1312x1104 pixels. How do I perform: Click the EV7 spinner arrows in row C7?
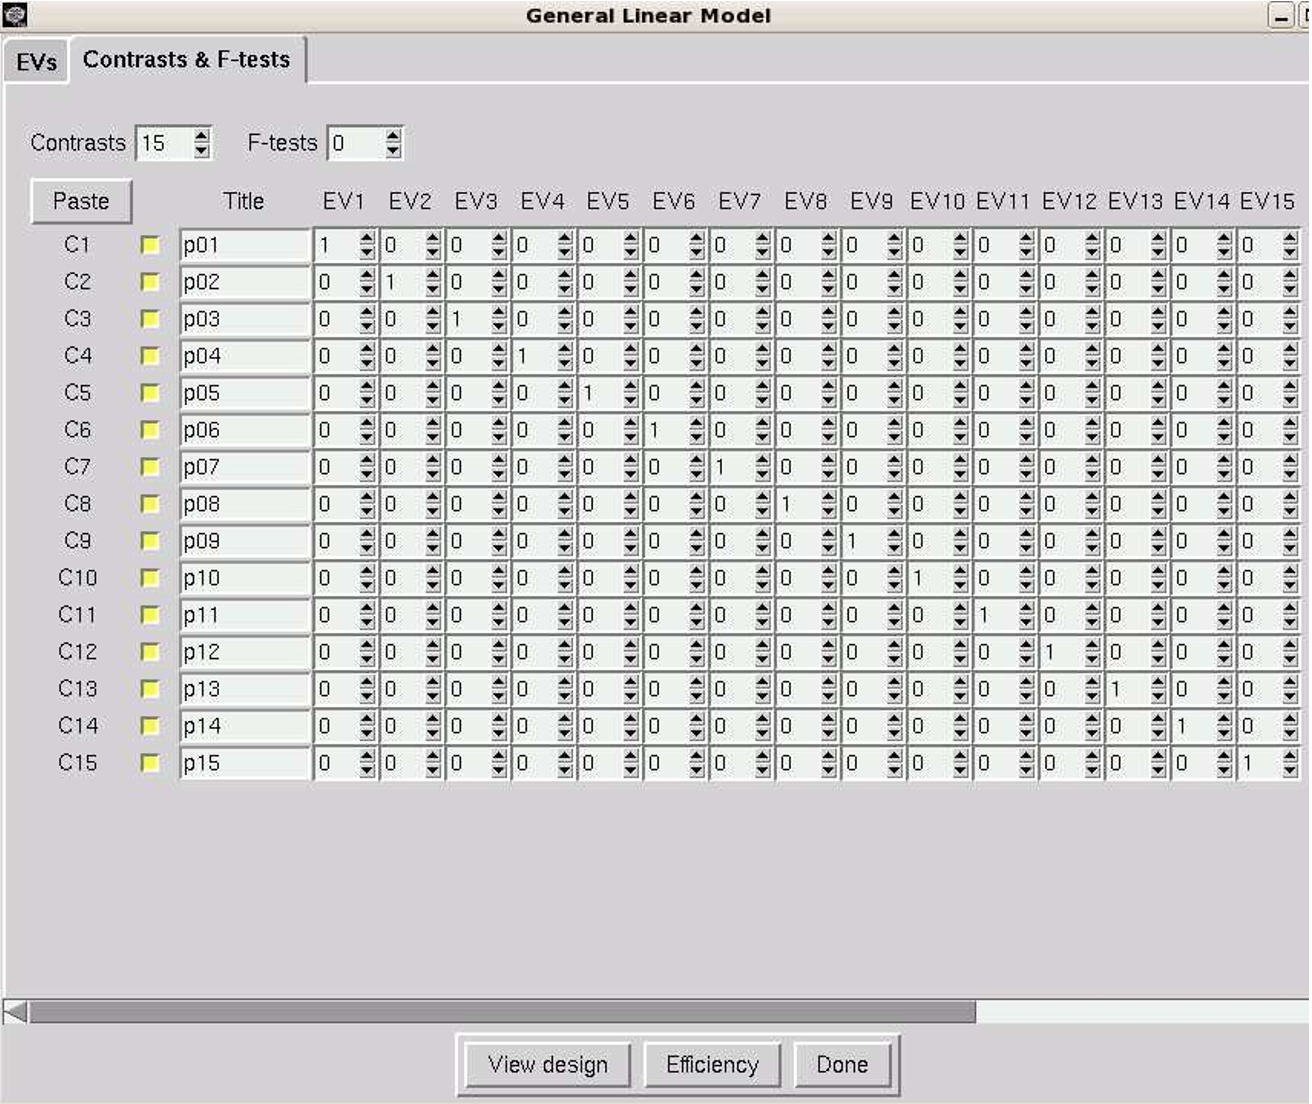[763, 467]
